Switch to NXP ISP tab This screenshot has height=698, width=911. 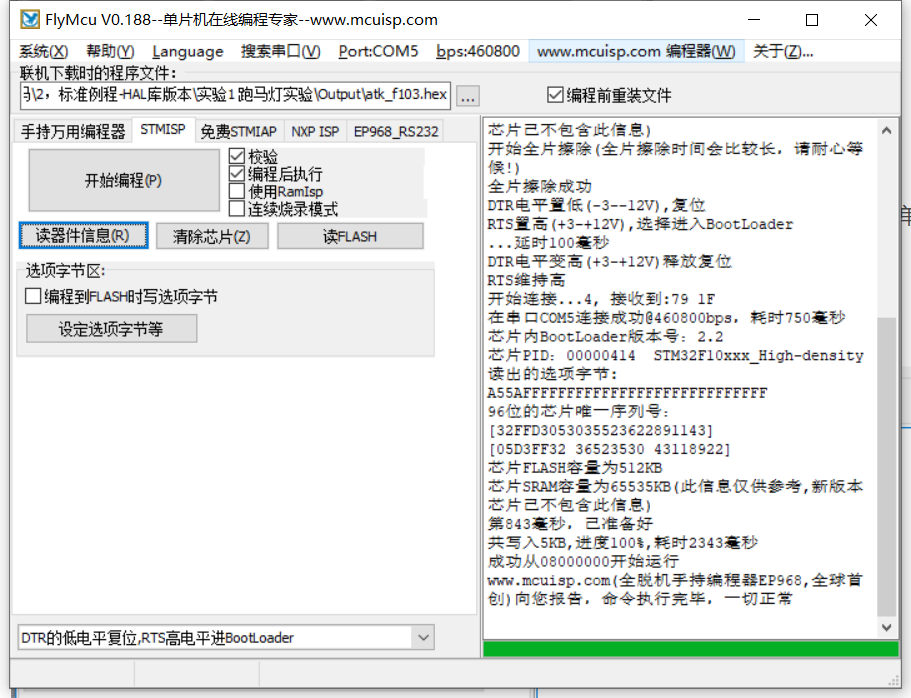[x=315, y=131]
